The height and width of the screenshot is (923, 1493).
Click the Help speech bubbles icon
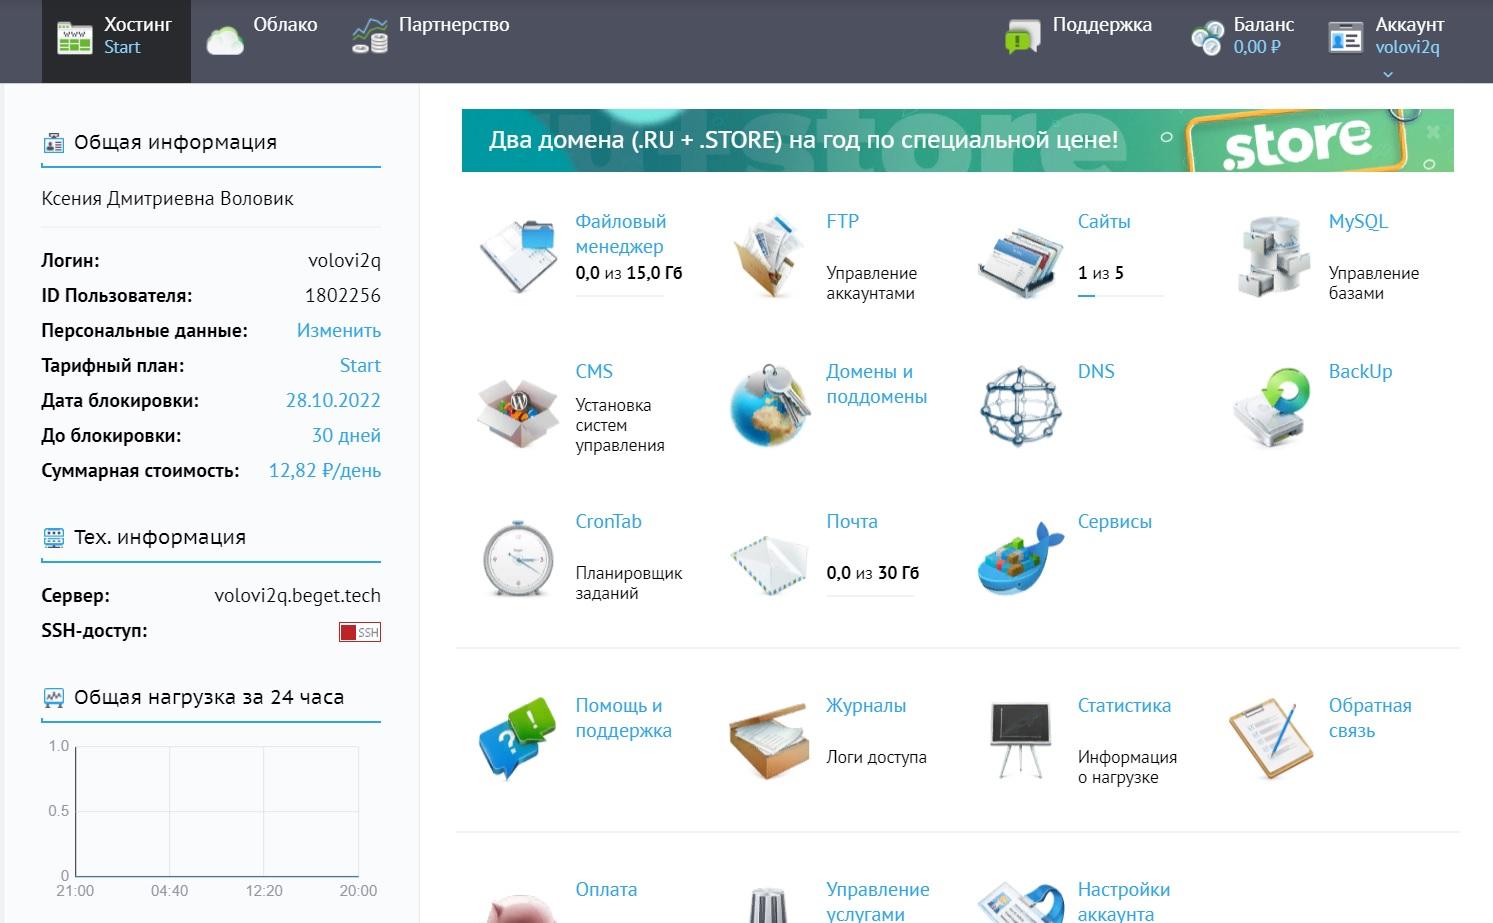click(x=517, y=738)
